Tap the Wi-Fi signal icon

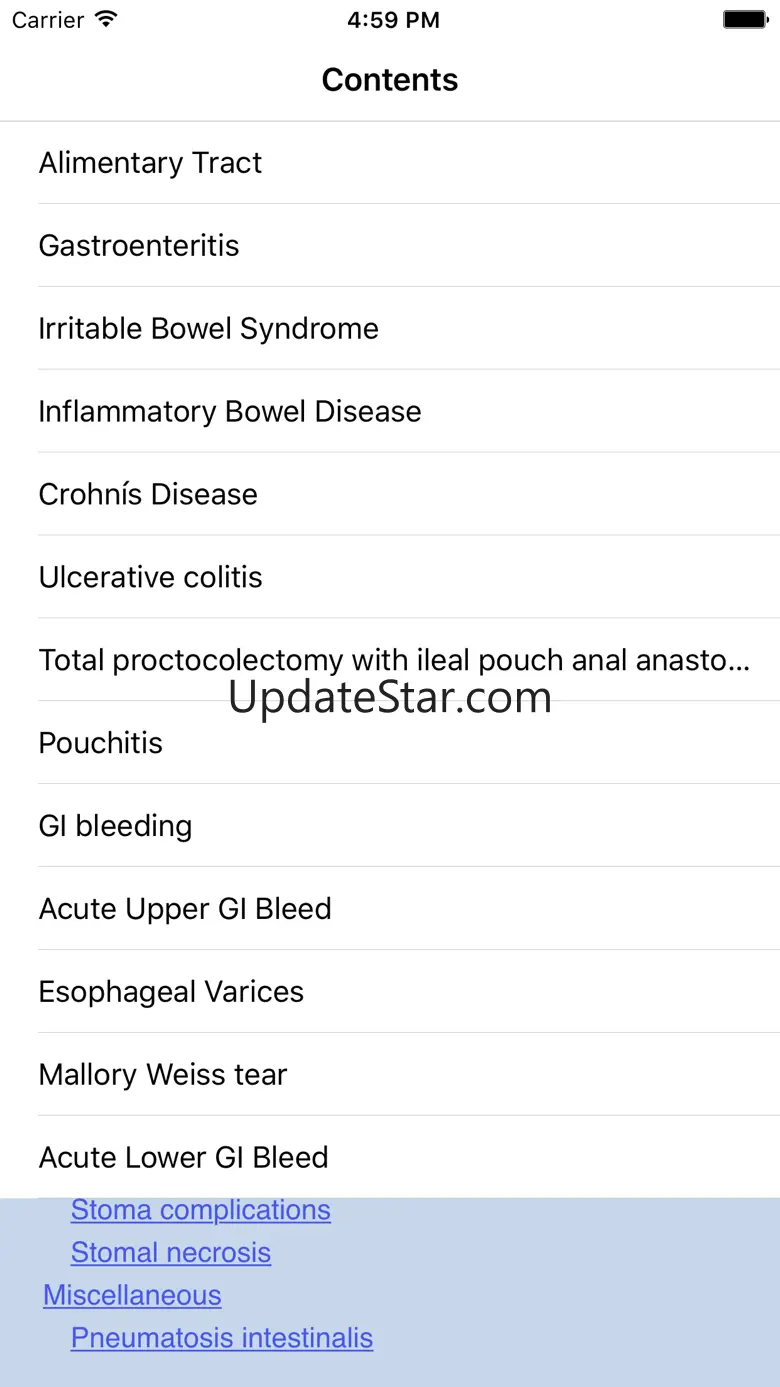[x=105, y=20]
